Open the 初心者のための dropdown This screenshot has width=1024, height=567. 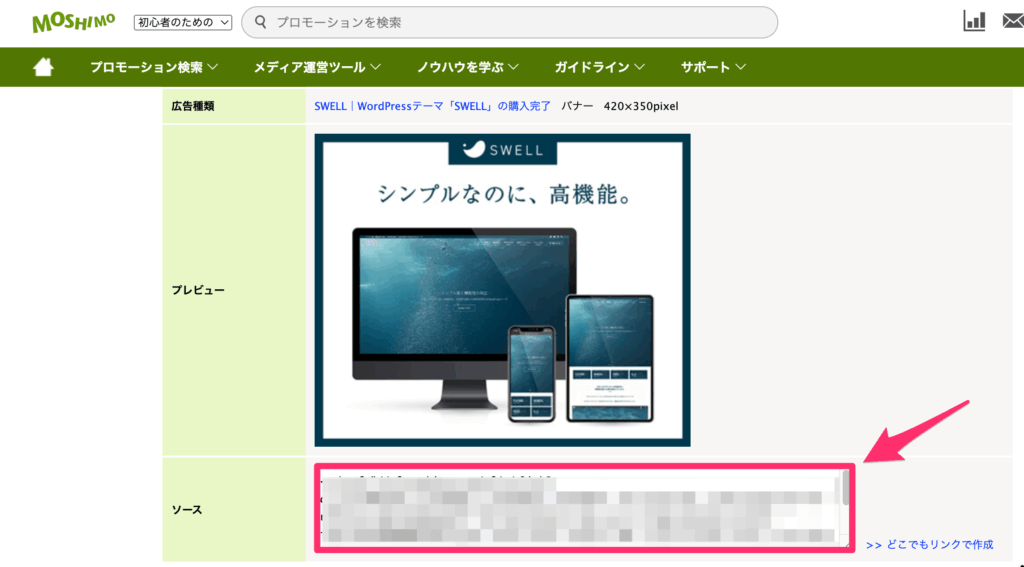point(183,22)
